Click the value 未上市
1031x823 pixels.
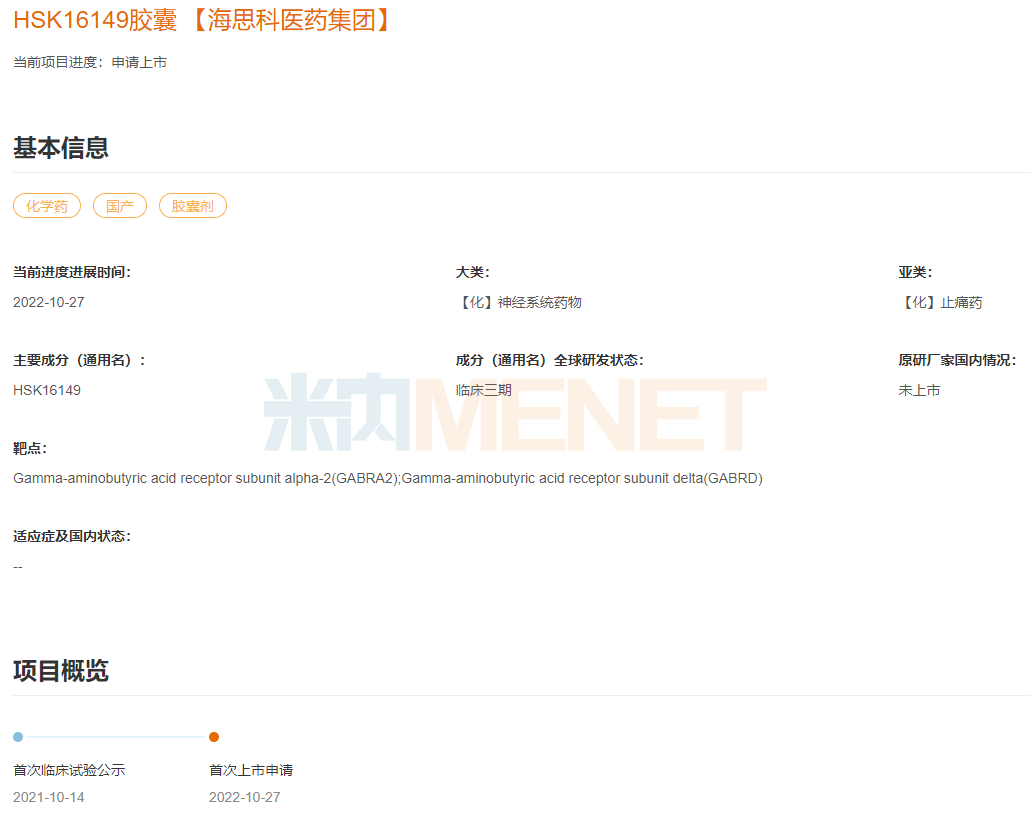[919, 390]
